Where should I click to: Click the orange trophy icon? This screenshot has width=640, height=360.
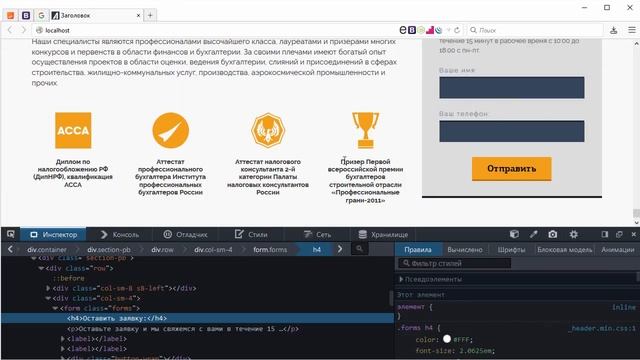(x=365, y=131)
